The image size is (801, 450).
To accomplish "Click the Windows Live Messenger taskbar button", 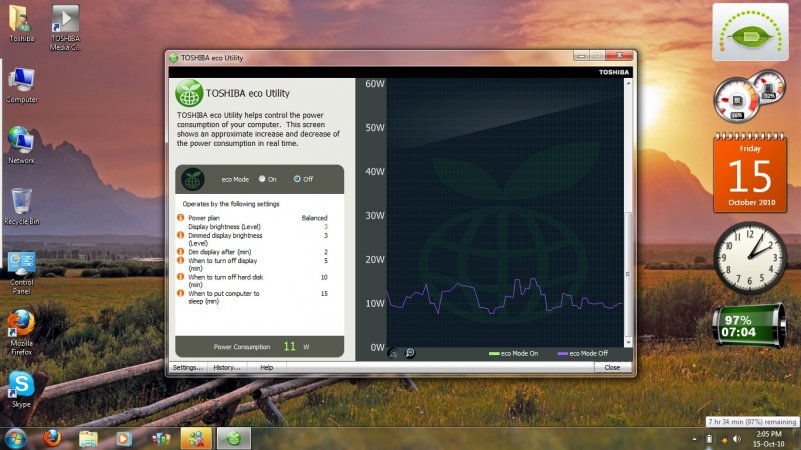I will [x=196, y=439].
